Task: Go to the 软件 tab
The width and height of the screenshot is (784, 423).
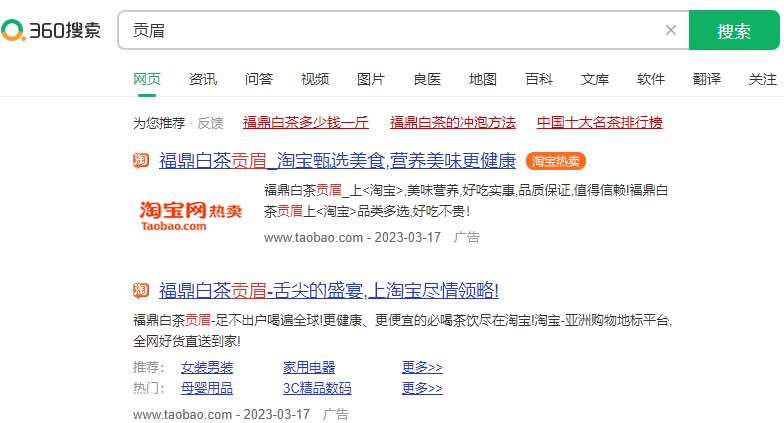Action: coord(651,79)
